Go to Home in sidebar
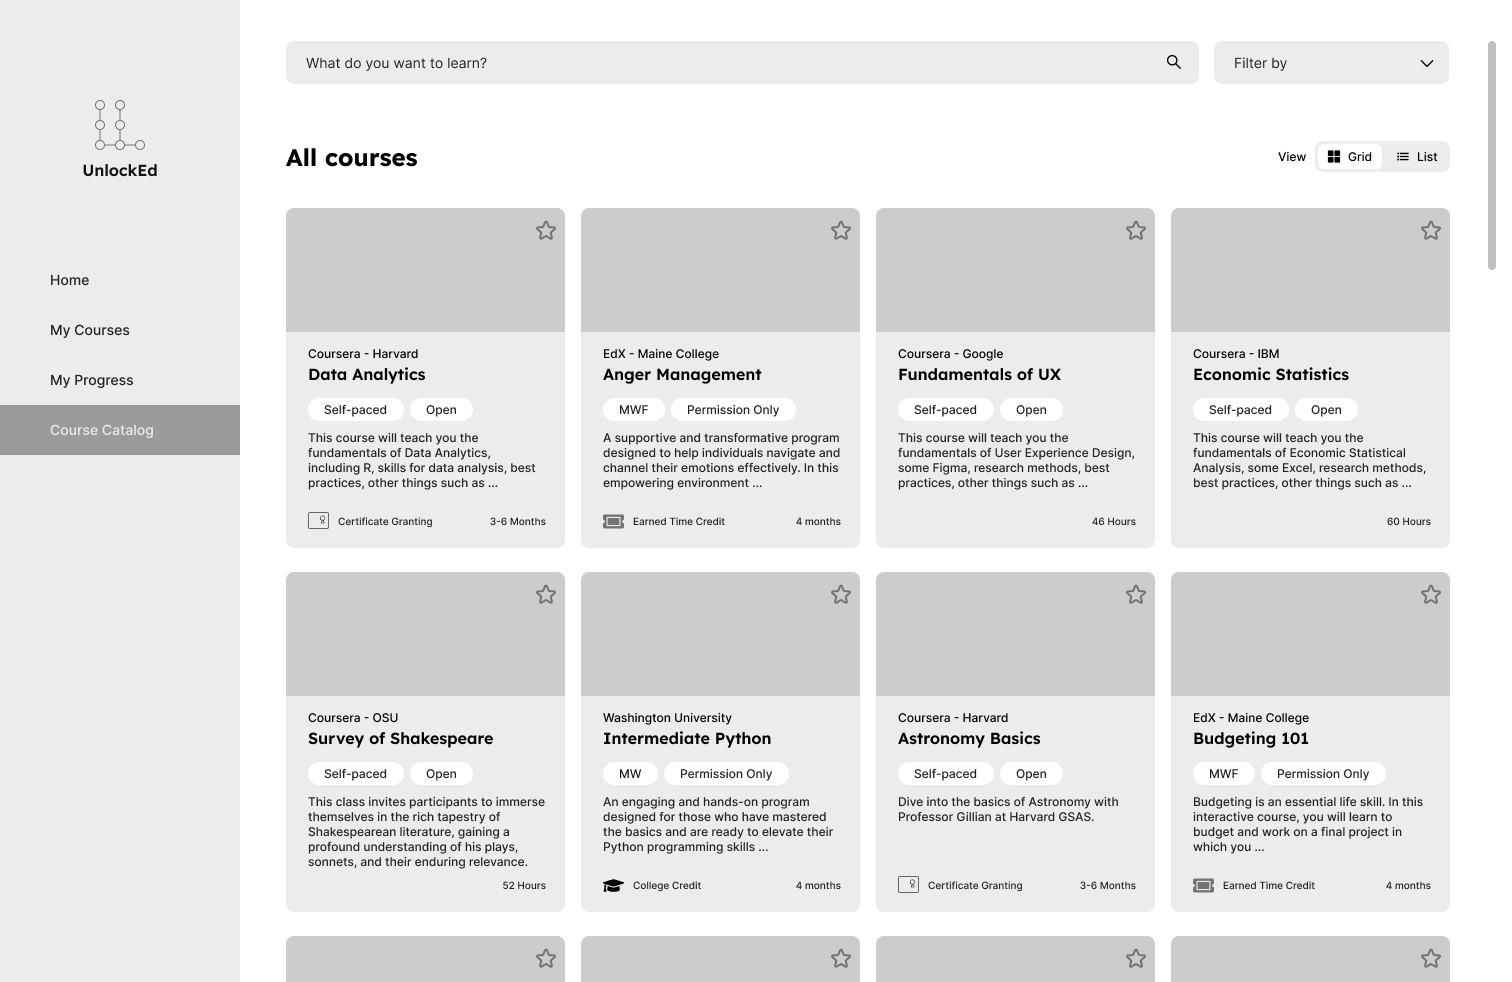1512x982 pixels. [x=120, y=280]
